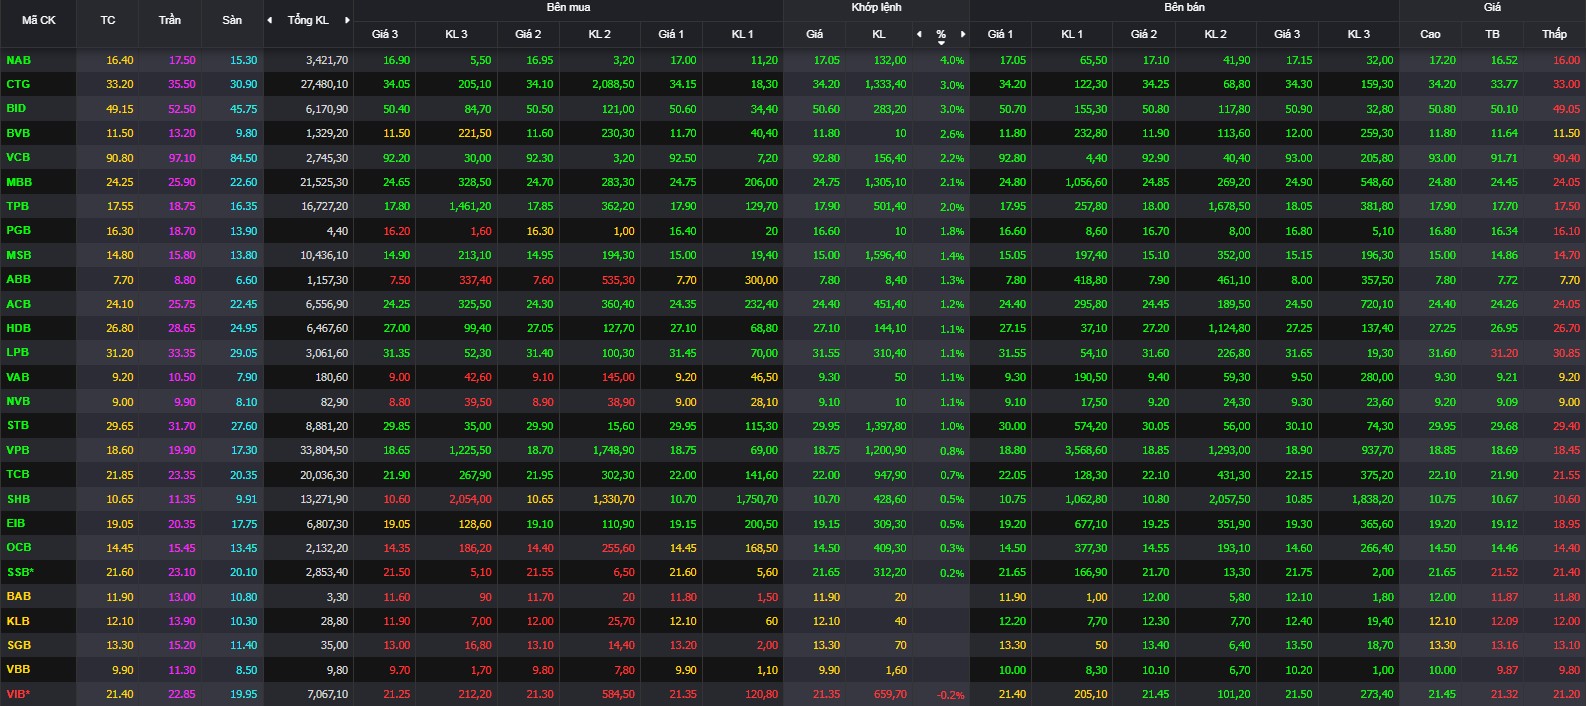
Task: Open the BID stock symbol
Action: point(16,108)
